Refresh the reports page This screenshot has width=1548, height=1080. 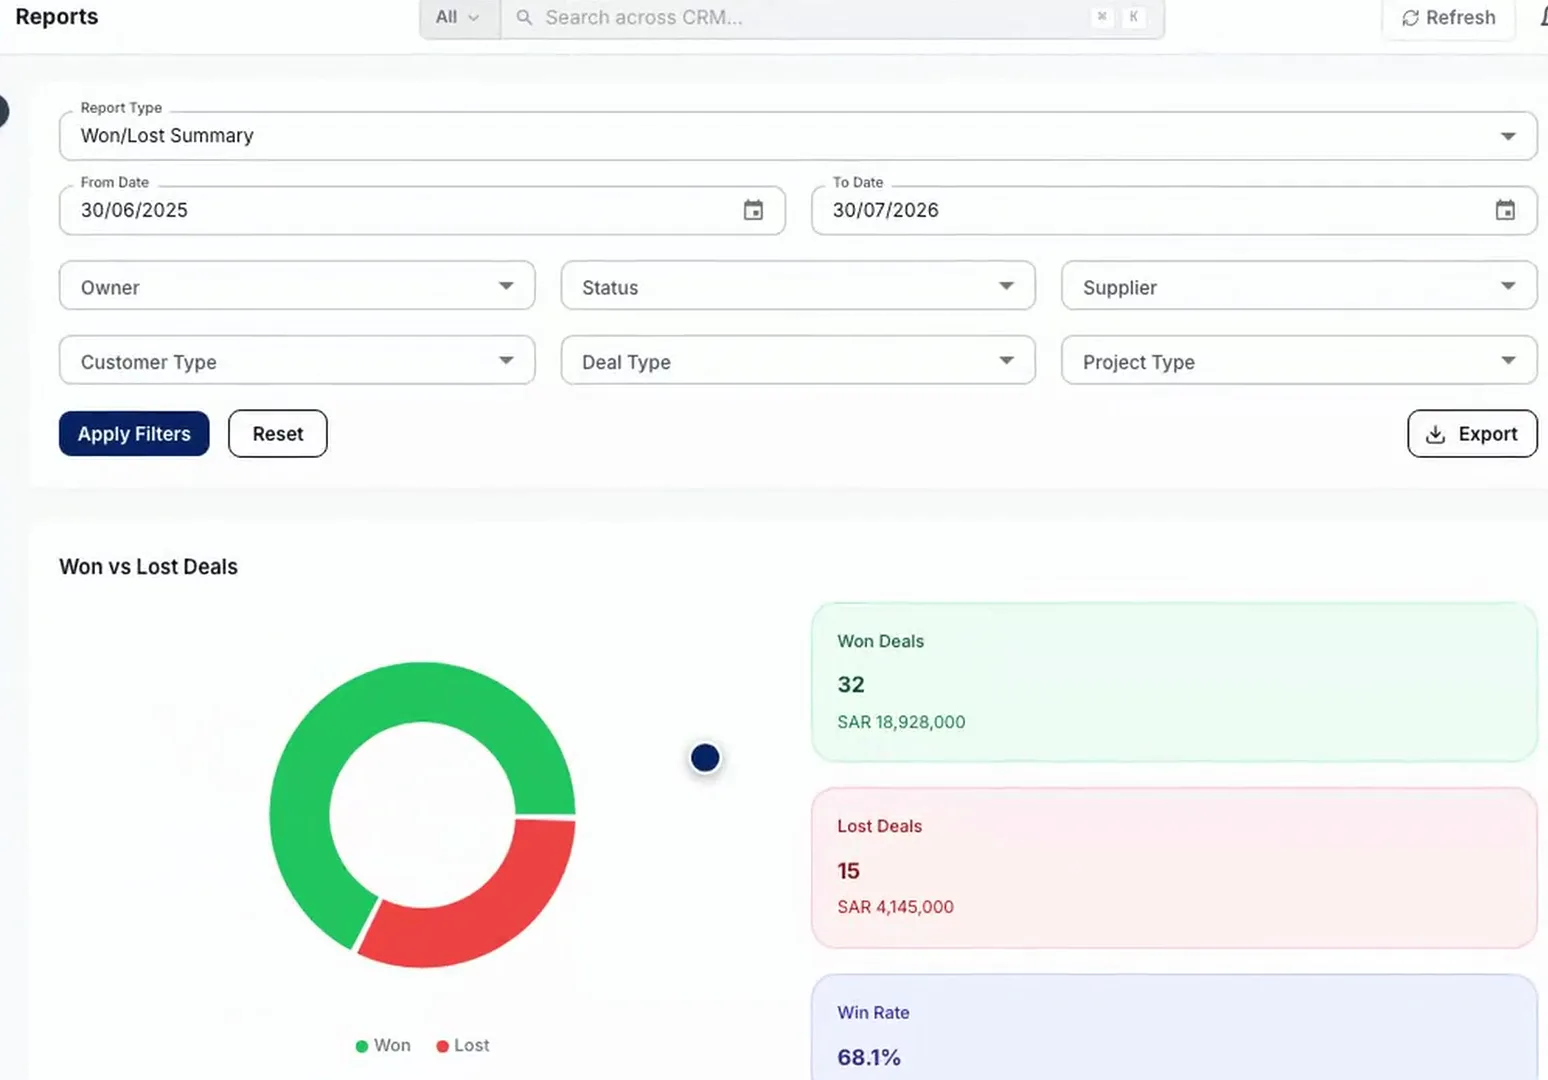click(1448, 18)
